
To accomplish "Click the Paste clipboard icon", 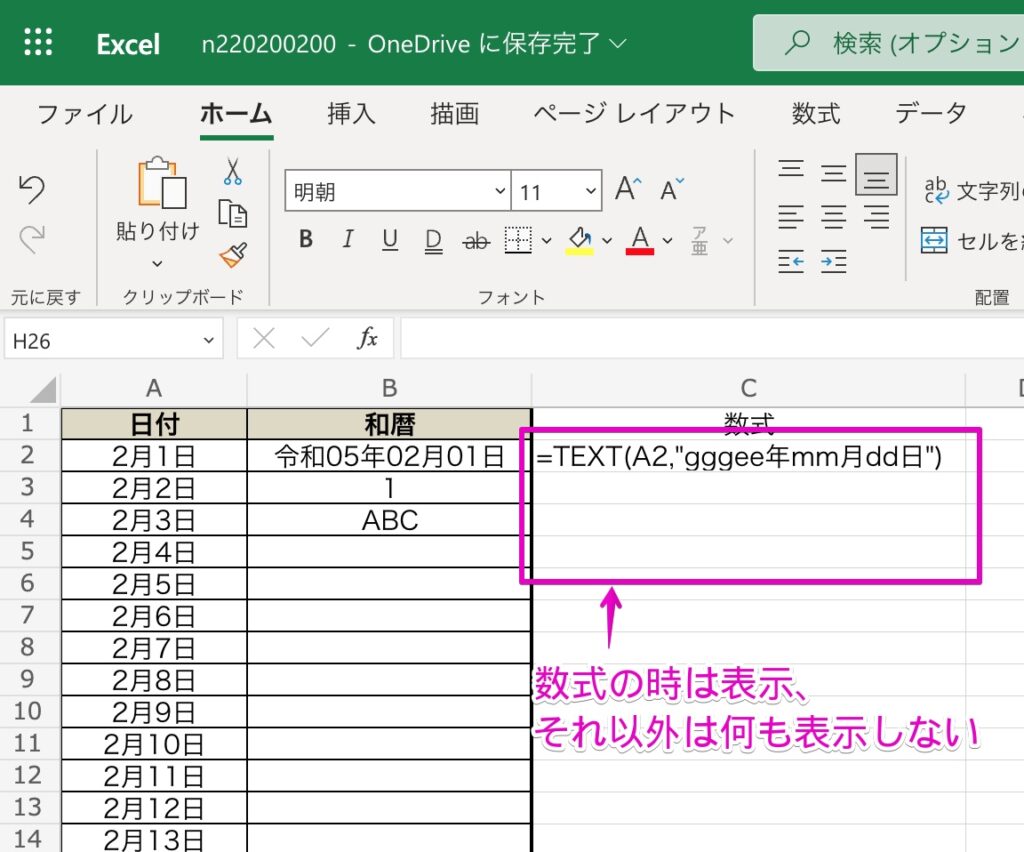I will click(161, 182).
